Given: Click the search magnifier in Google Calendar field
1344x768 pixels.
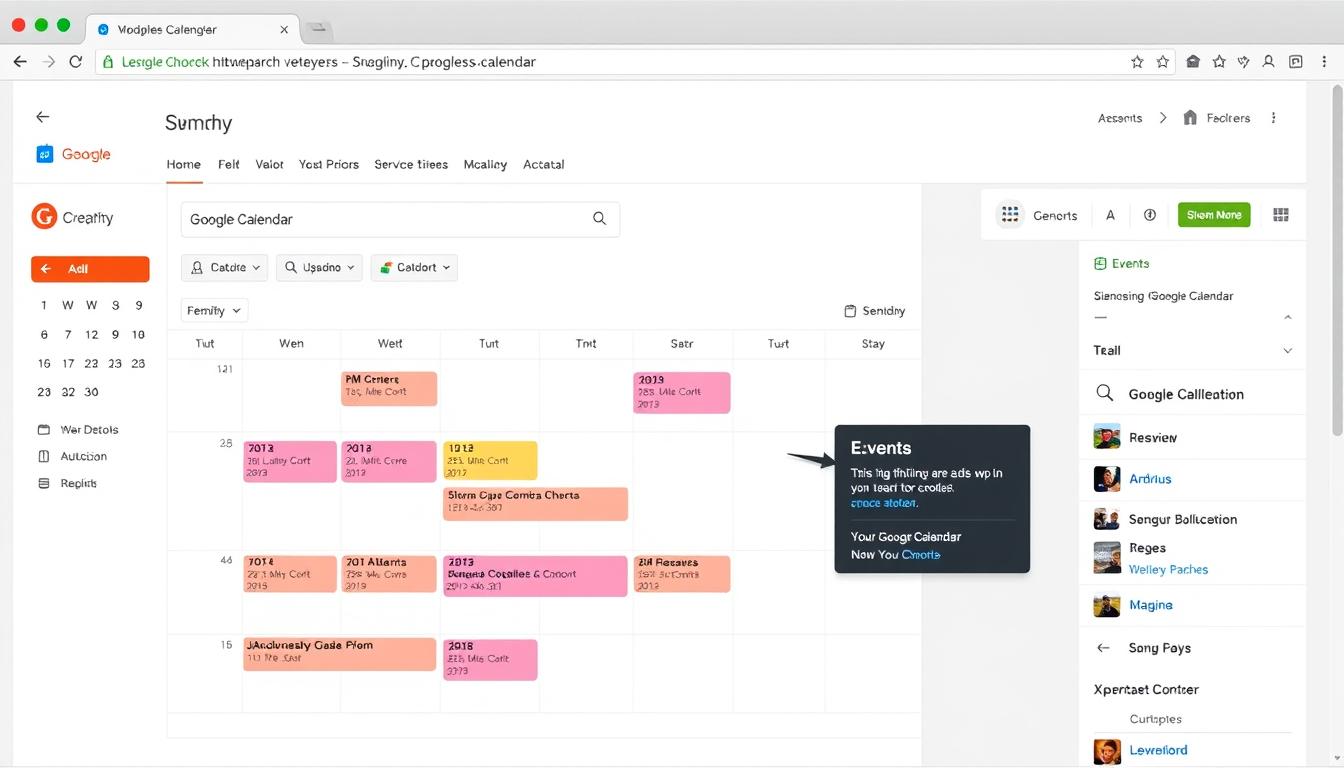Looking at the screenshot, I should coord(599,219).
